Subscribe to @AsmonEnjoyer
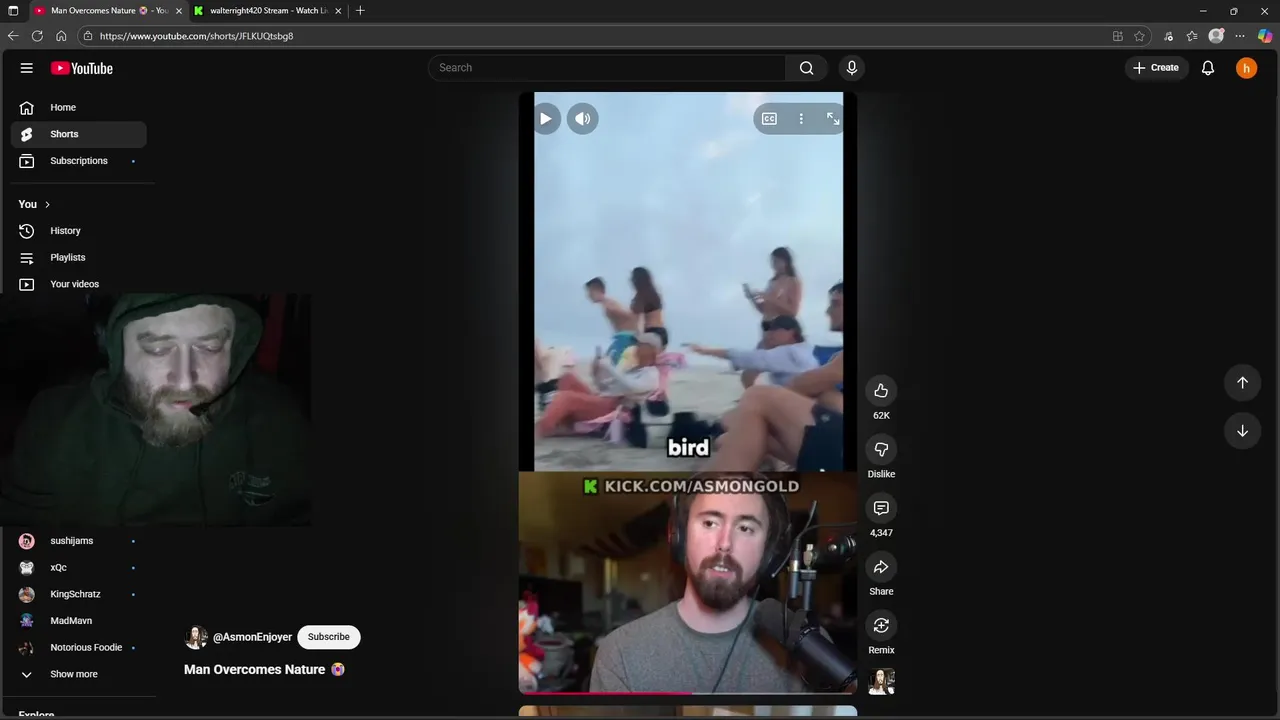Viewport: 1280px width, 720px height. click(x=329, y=637)
